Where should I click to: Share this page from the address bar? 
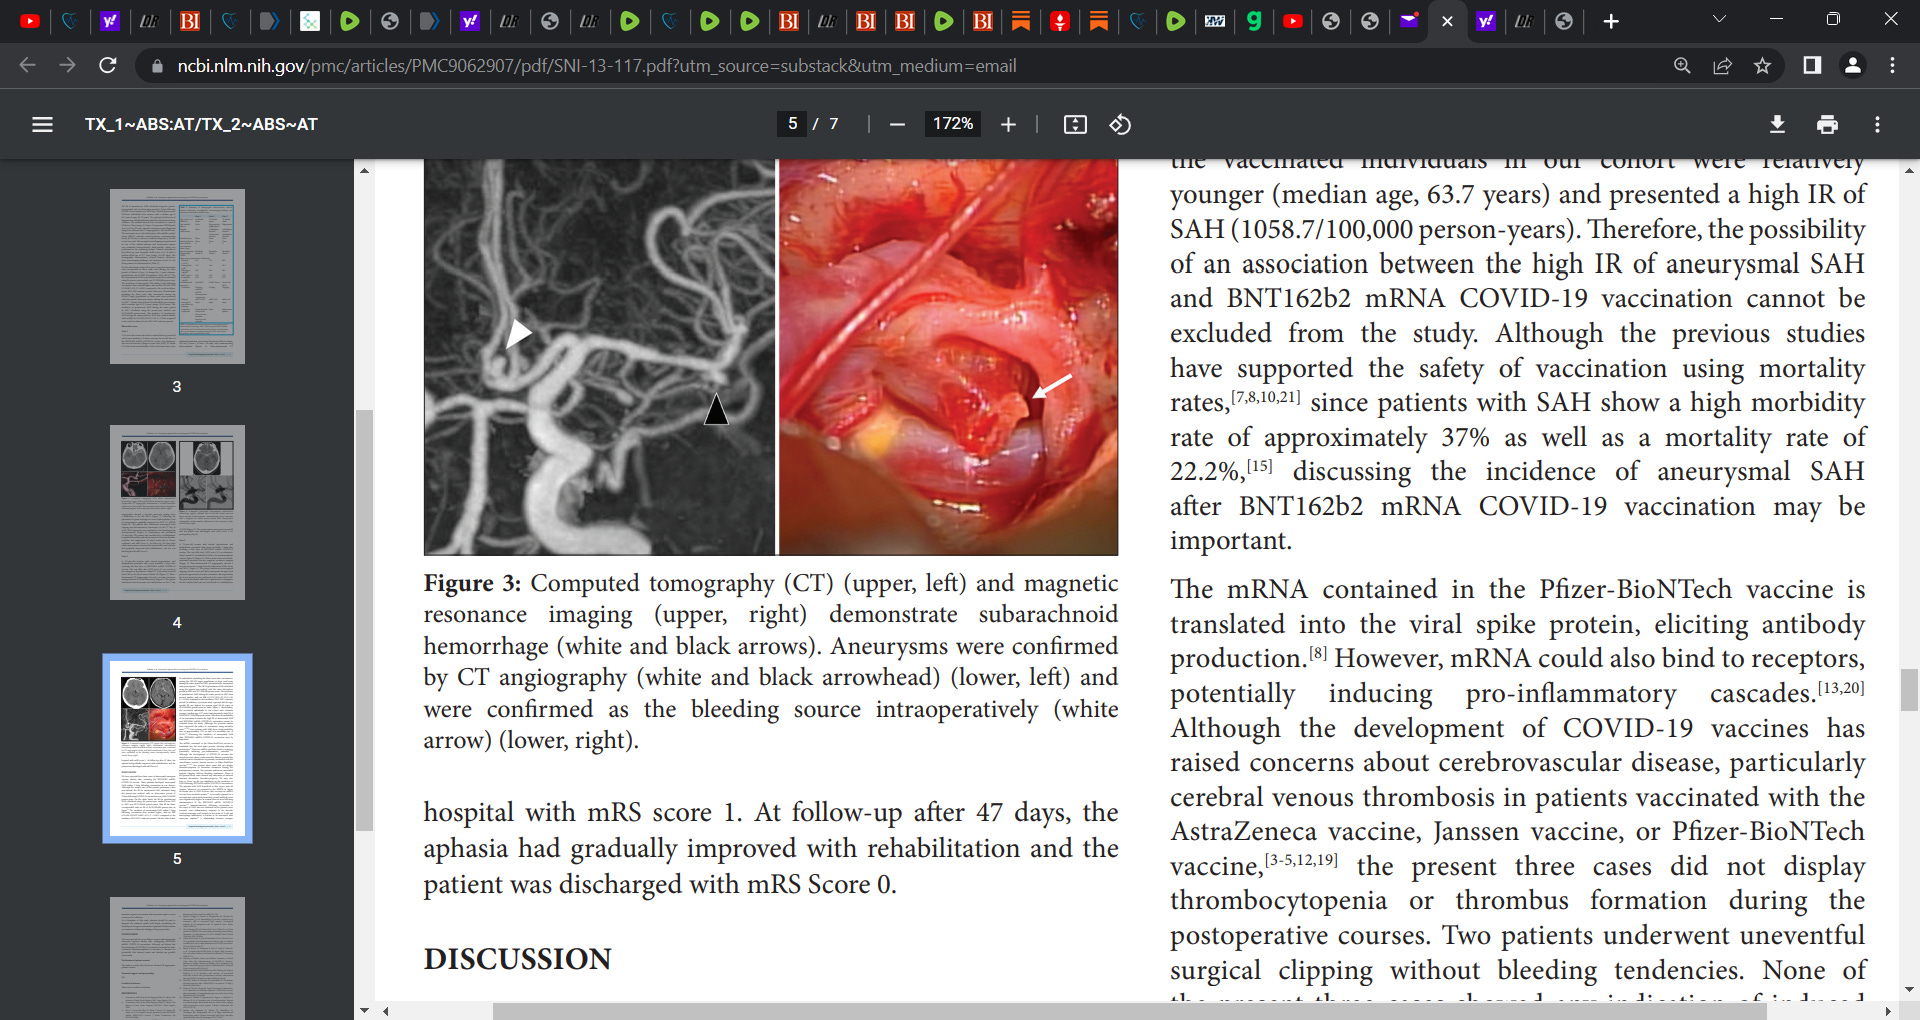click(1722, 66)
